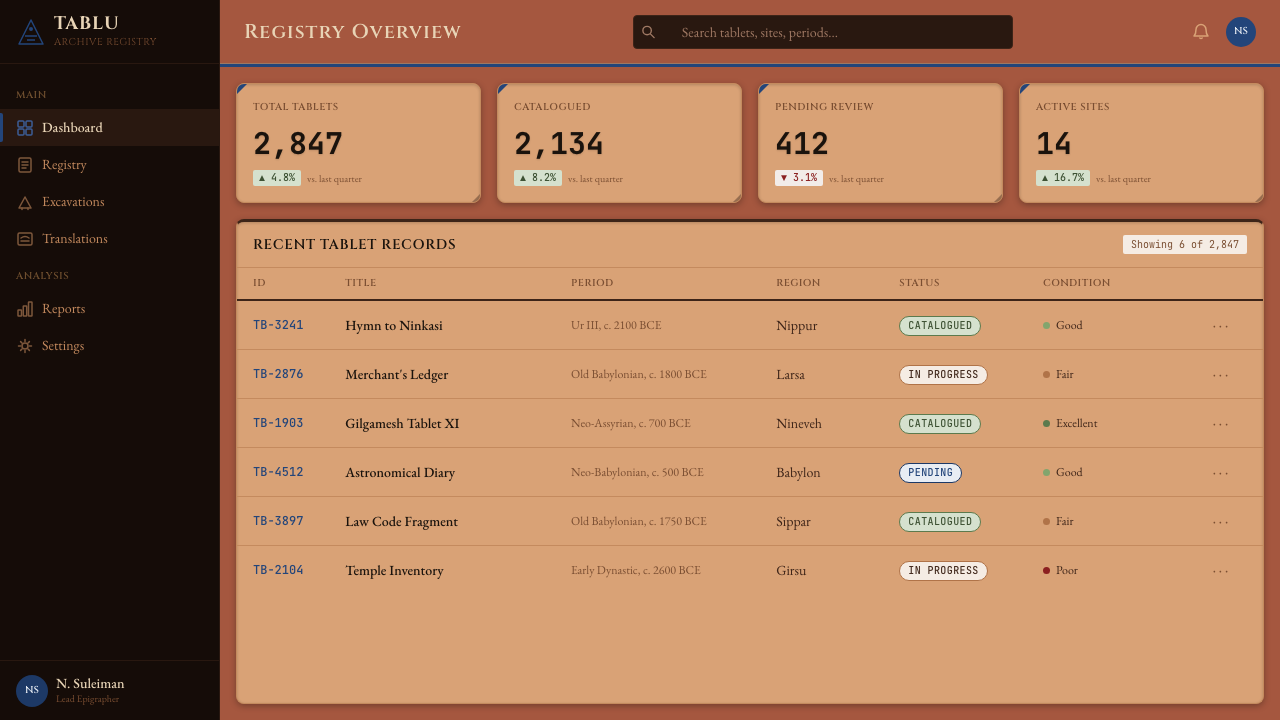Open notifications via the bell icon
This screenshot has width=1280, height=720.
click(1201, 32)
